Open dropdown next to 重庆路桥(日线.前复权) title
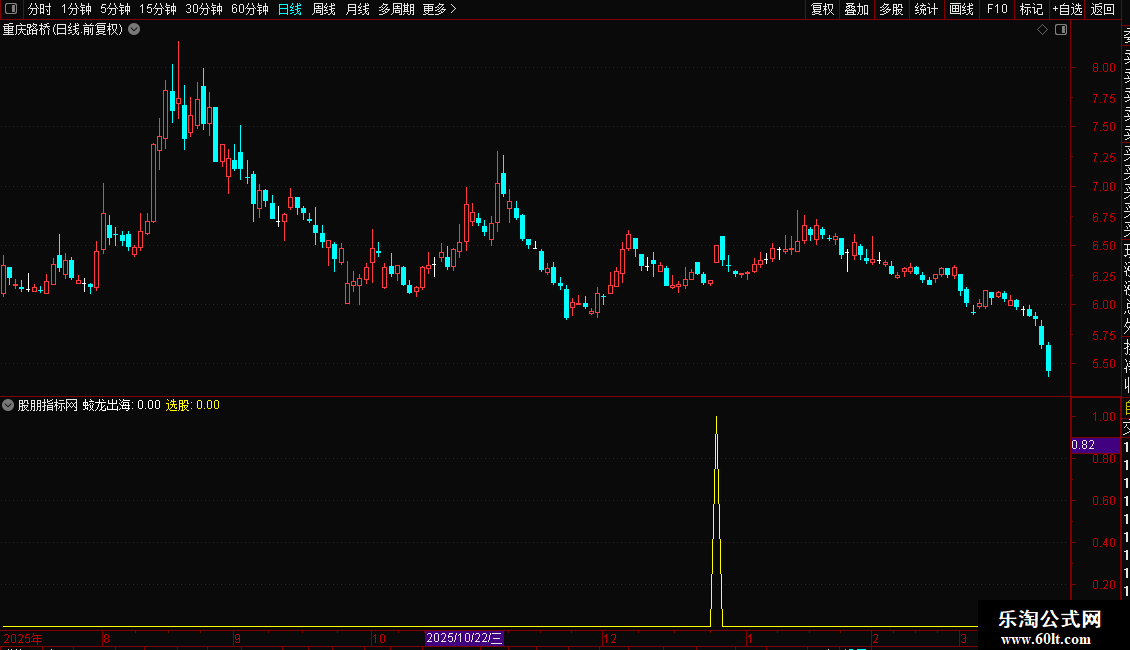The width and height of the screenshot is (1130, 650). pos(134,30)
